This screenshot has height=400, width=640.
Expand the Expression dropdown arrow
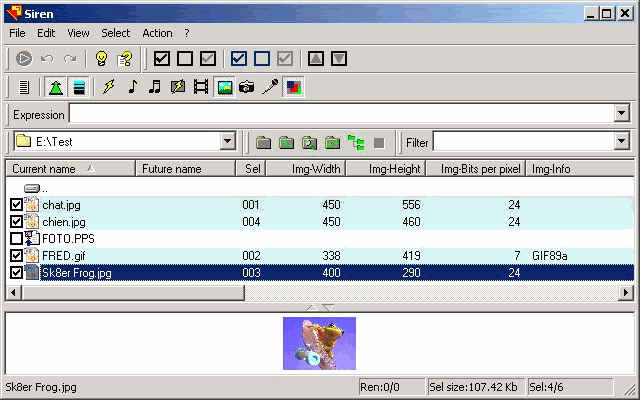tap(622, 113)
